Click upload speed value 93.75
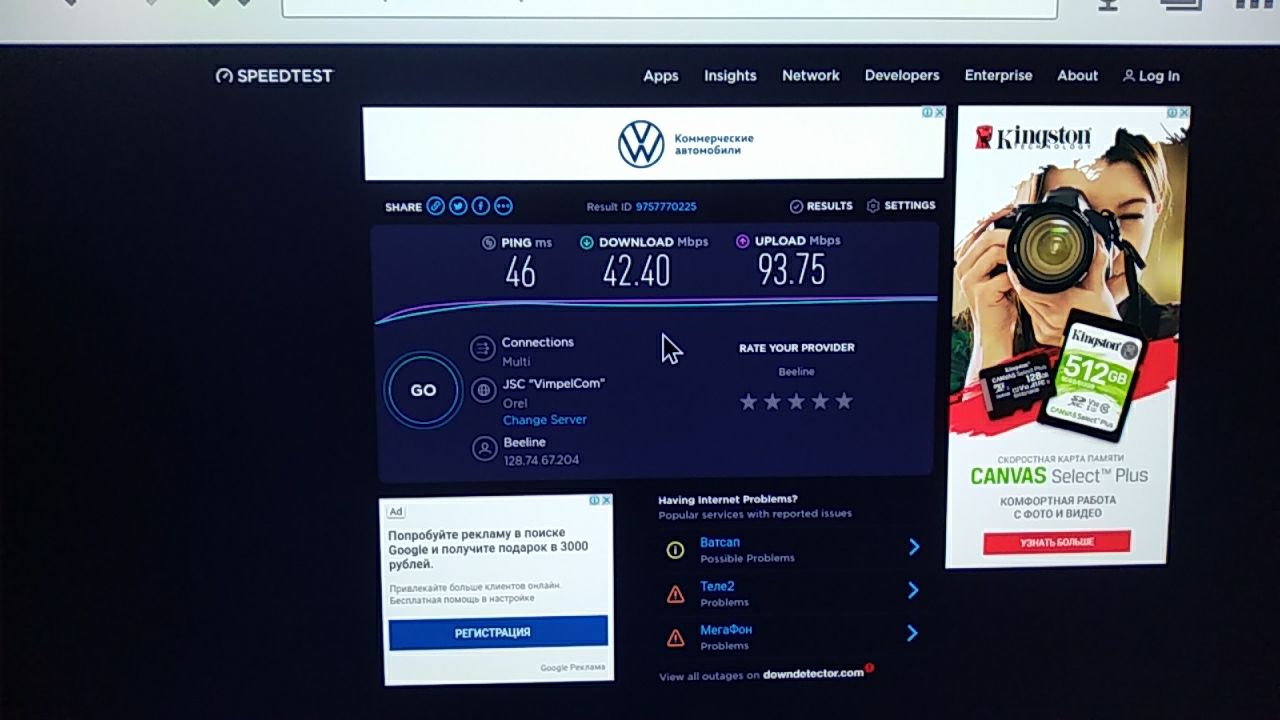This screenshot has height=720, width=1280. click(x=791, y=269)
